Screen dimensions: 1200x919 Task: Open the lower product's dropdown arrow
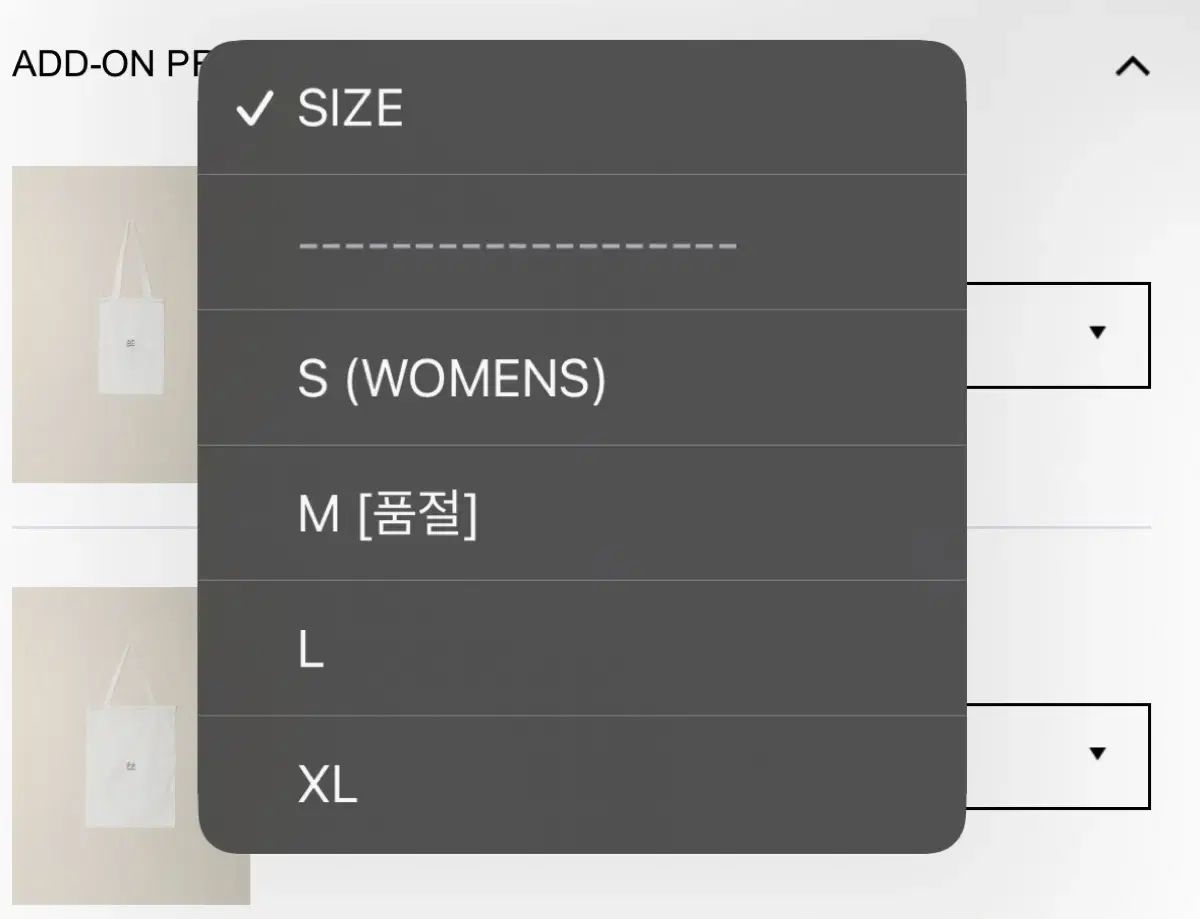[x=1097, y=753]
